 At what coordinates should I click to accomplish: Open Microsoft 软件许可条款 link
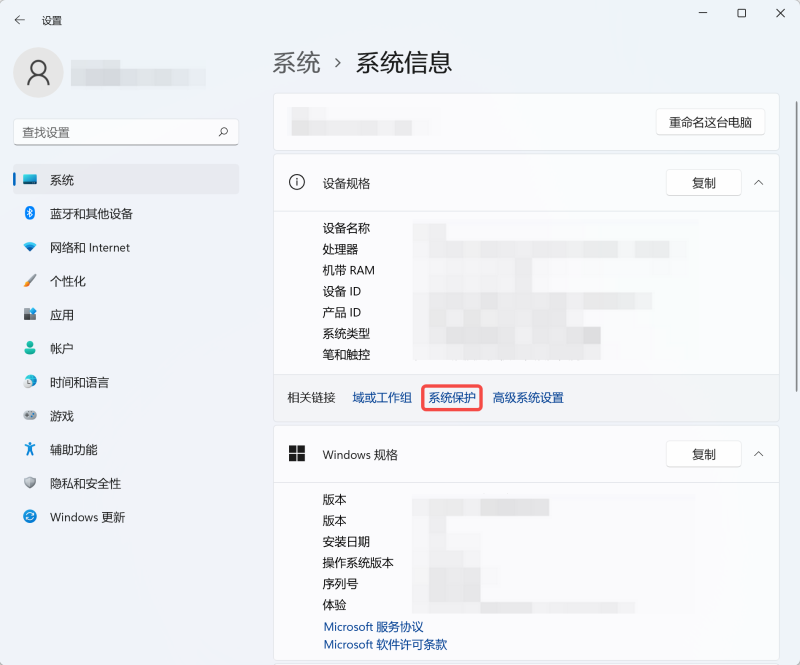click(385, 645)
